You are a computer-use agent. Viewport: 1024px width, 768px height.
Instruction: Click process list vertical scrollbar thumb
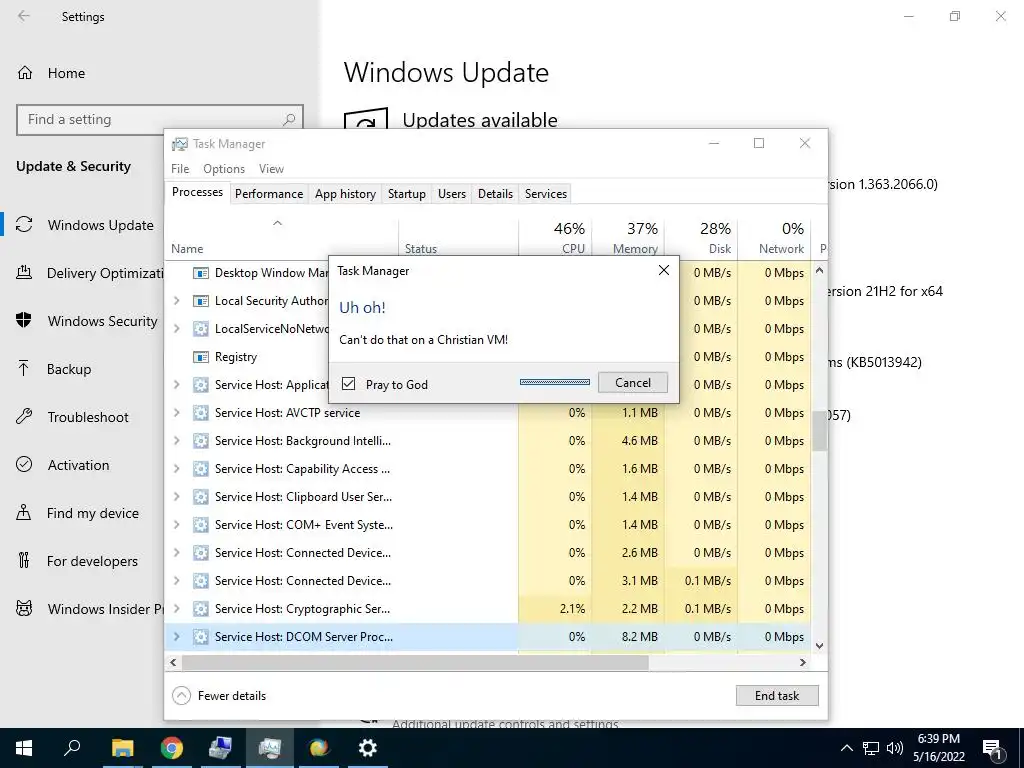click(x=819, y=430)
